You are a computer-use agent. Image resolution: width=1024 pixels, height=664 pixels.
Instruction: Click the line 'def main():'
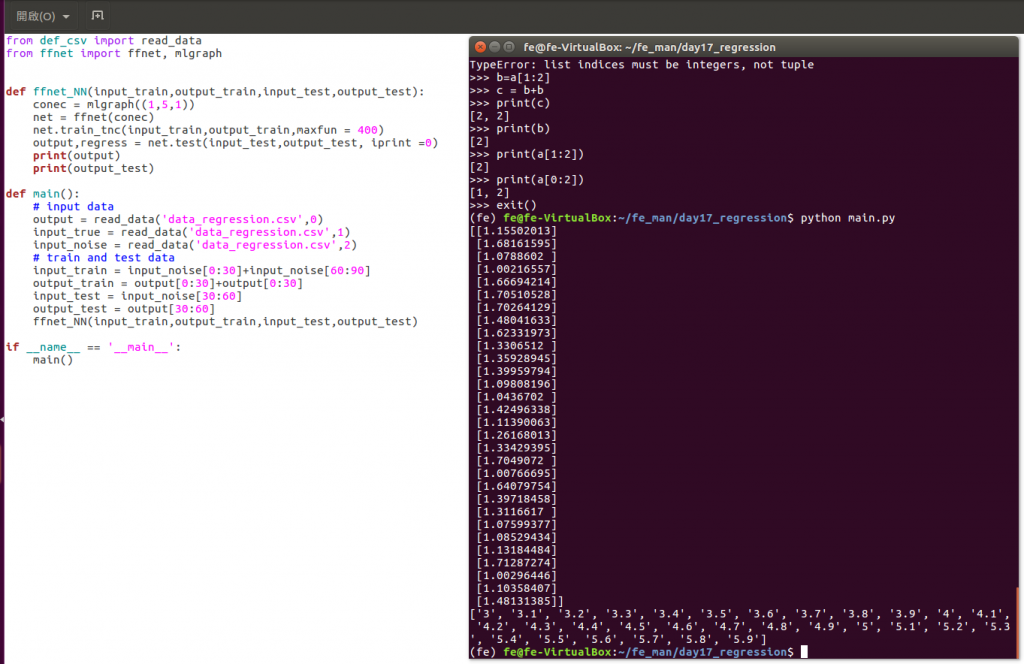click(42, 194)
